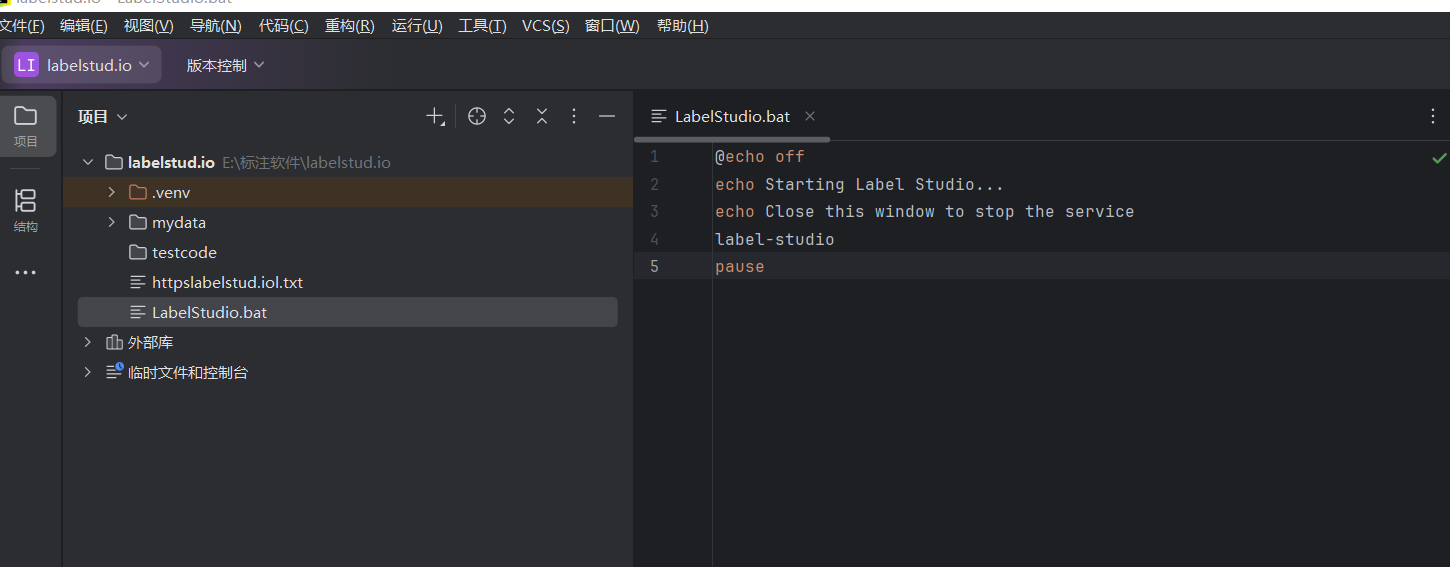Expand the 外部库 node

click(88, 342)
